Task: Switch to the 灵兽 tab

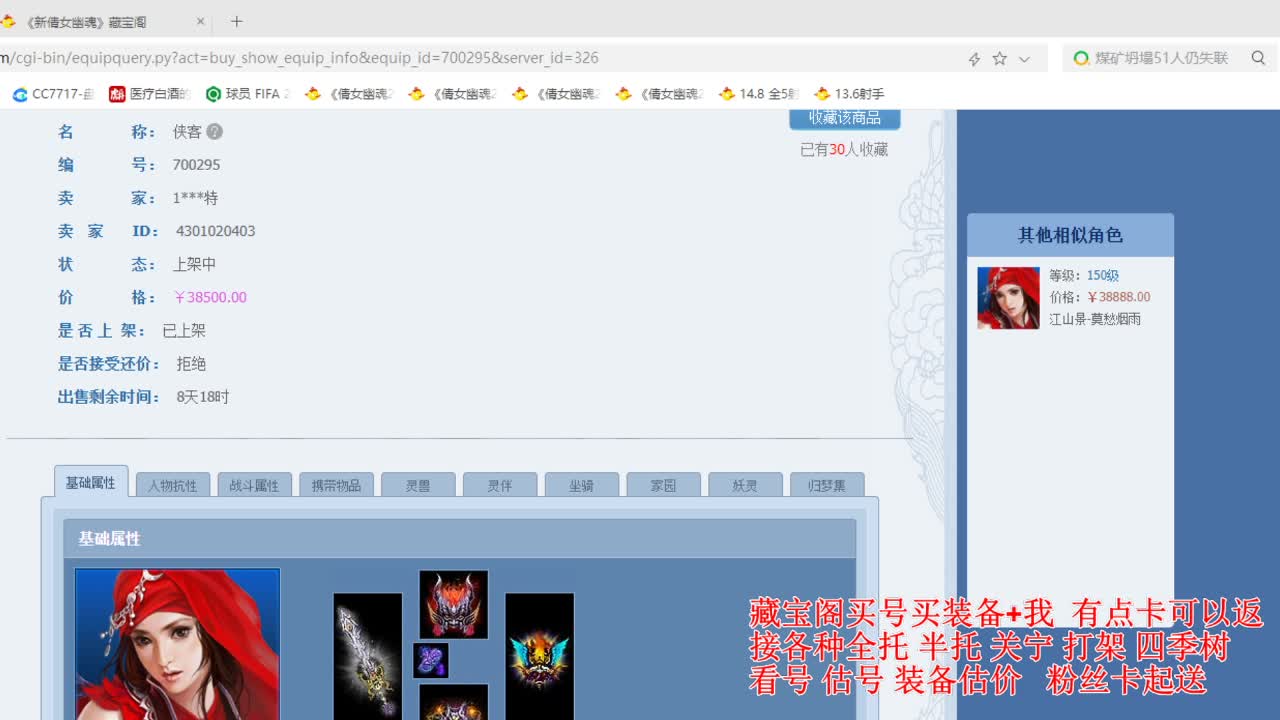Action: coord(418,483)
